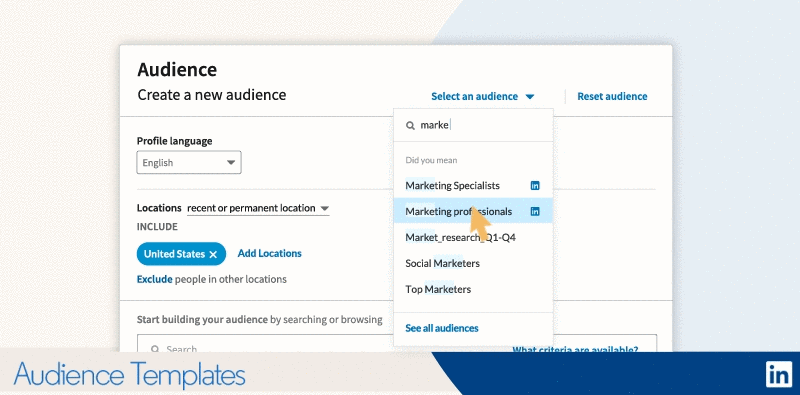
Task: Click the Add Locations link
Action: pos(269,254)
